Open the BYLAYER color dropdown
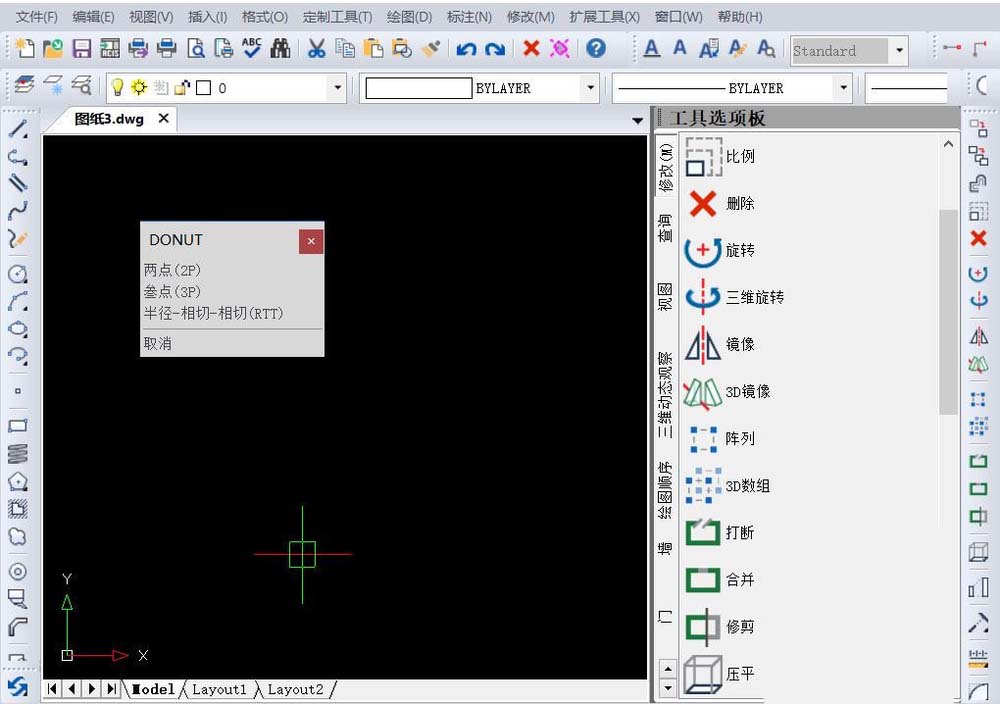The height and width of the screenshot is (704, 1000). [x=590, y=88]
